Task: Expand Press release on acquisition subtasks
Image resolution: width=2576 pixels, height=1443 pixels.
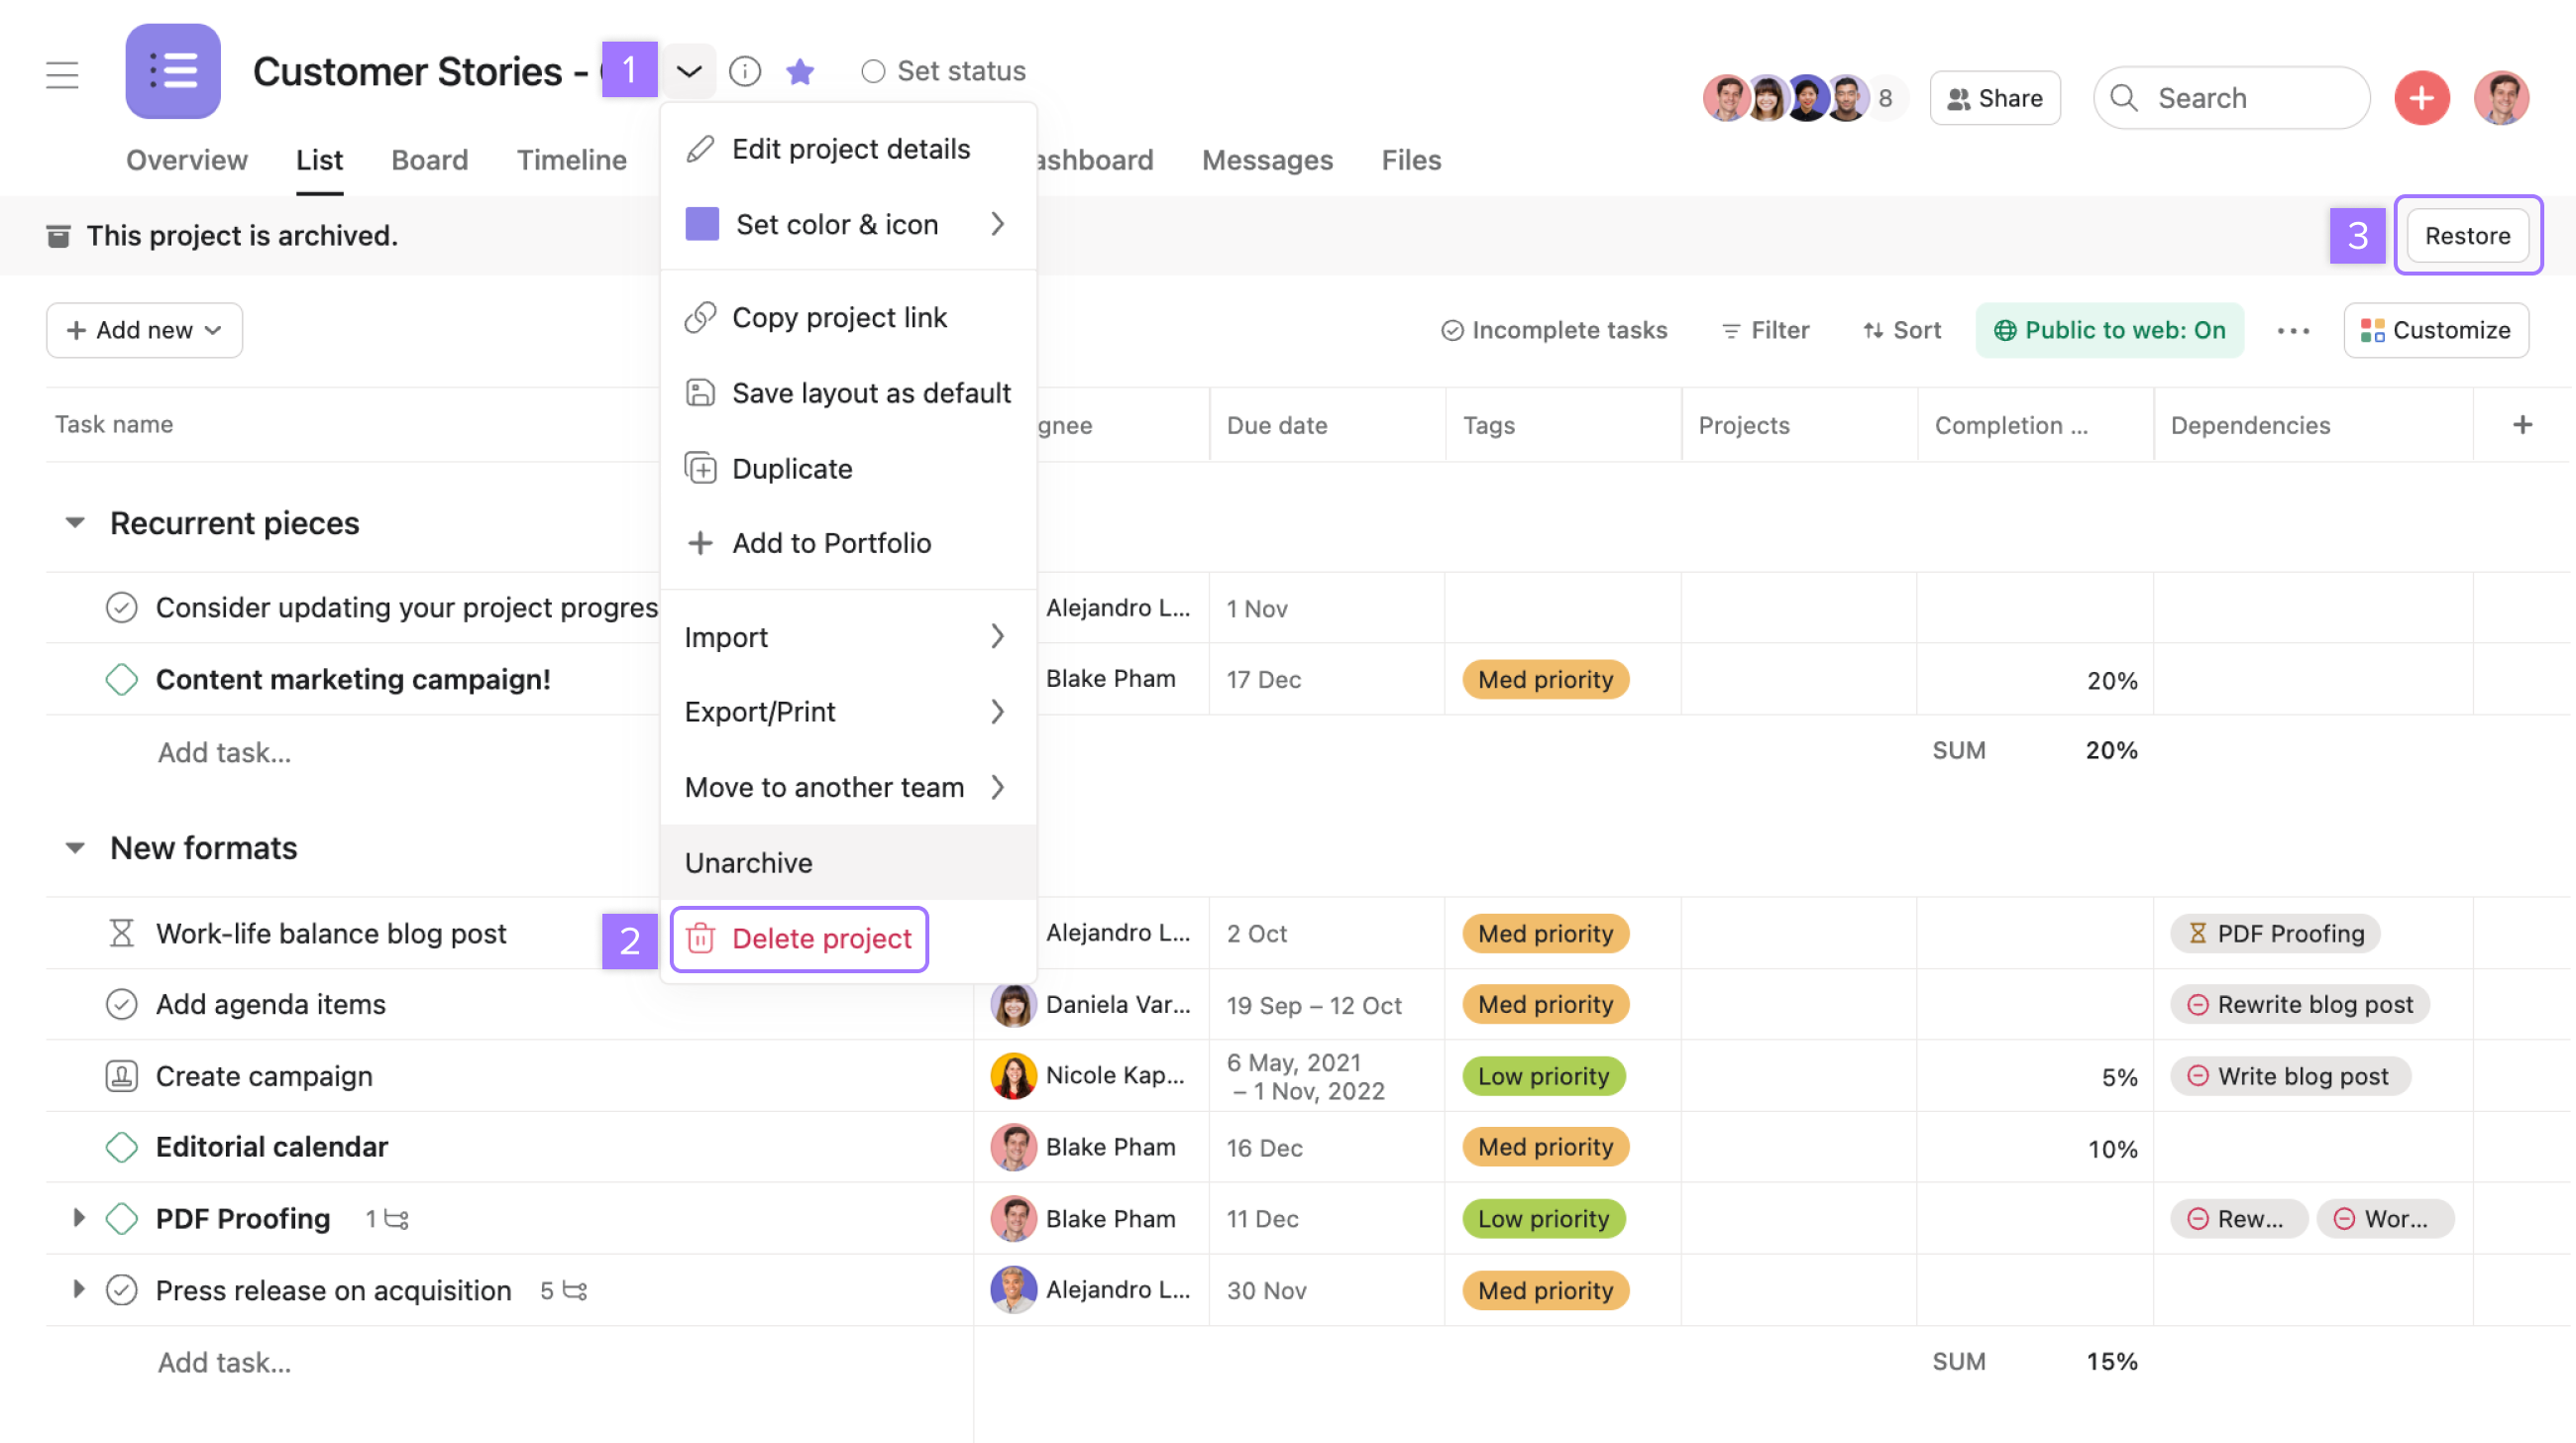Action: coord(76,1289)
